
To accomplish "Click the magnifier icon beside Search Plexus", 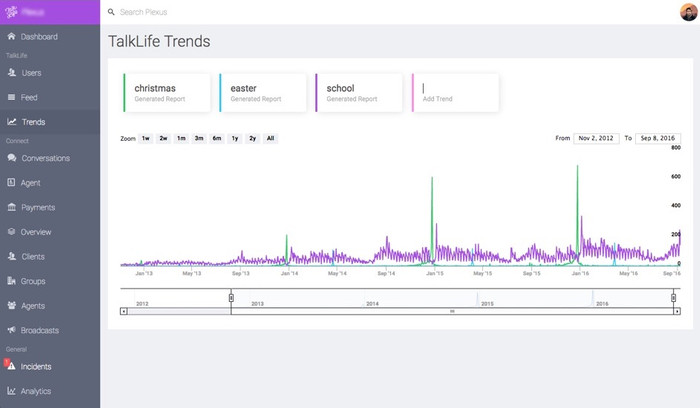I will pos(111,12).
